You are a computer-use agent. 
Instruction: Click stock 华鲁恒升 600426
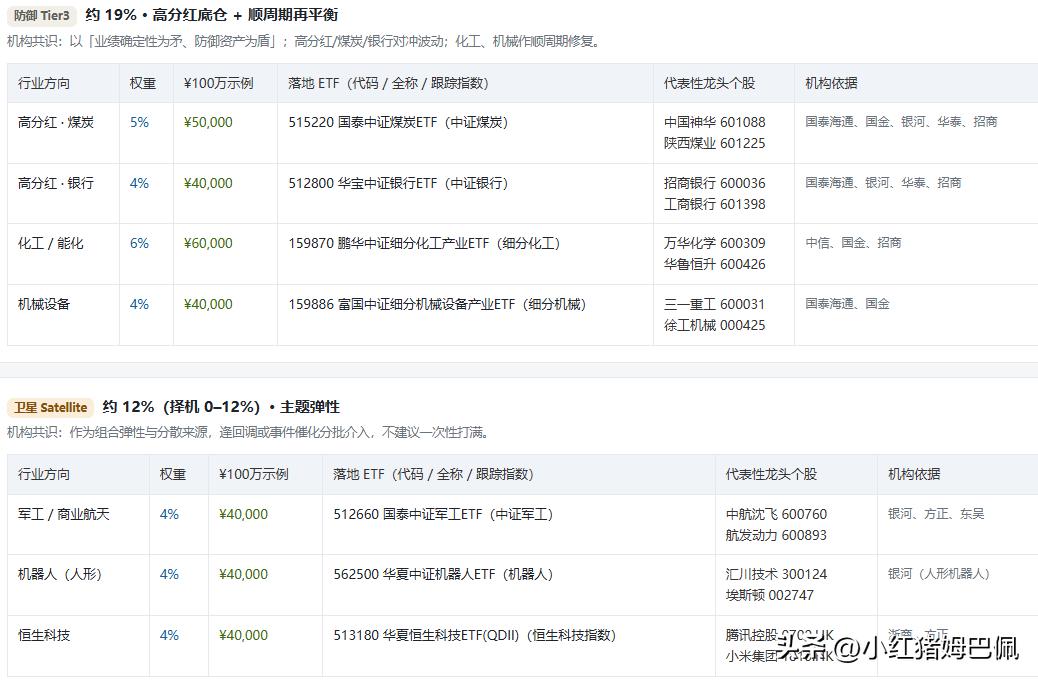714,264
